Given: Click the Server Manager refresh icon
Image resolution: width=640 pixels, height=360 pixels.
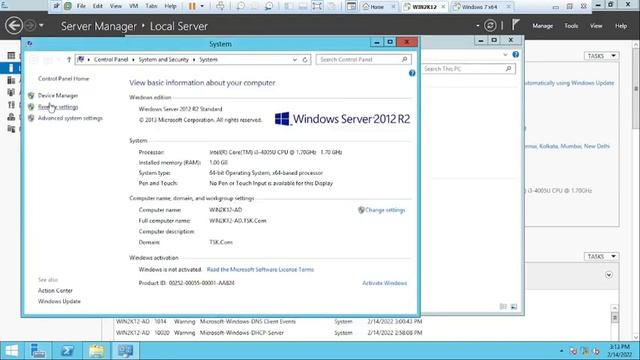Looking at the screenshot, I should (490, 26).
